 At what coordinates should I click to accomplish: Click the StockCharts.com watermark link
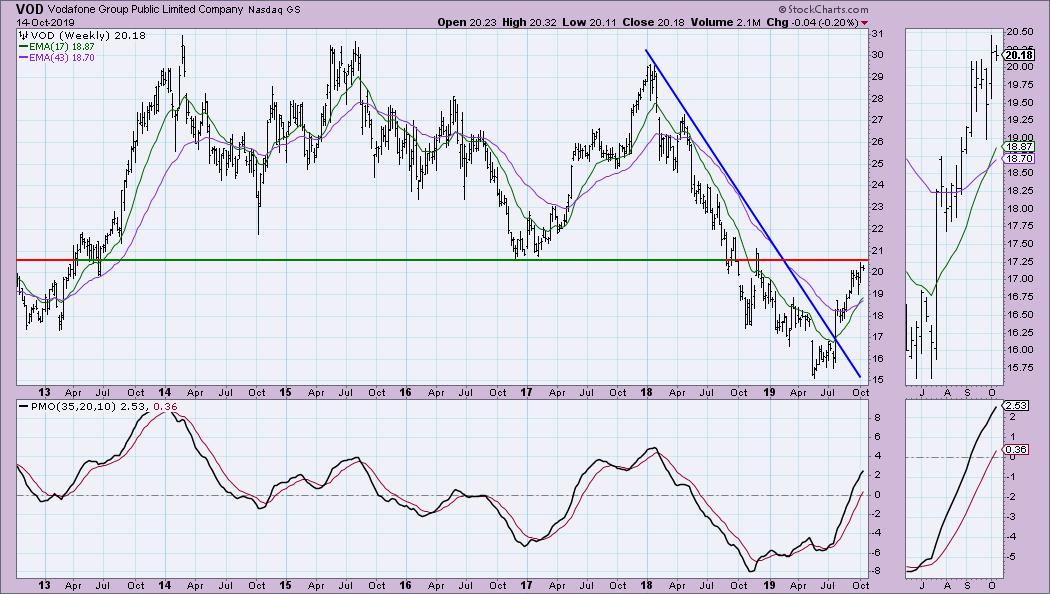(x=824, y=9)
